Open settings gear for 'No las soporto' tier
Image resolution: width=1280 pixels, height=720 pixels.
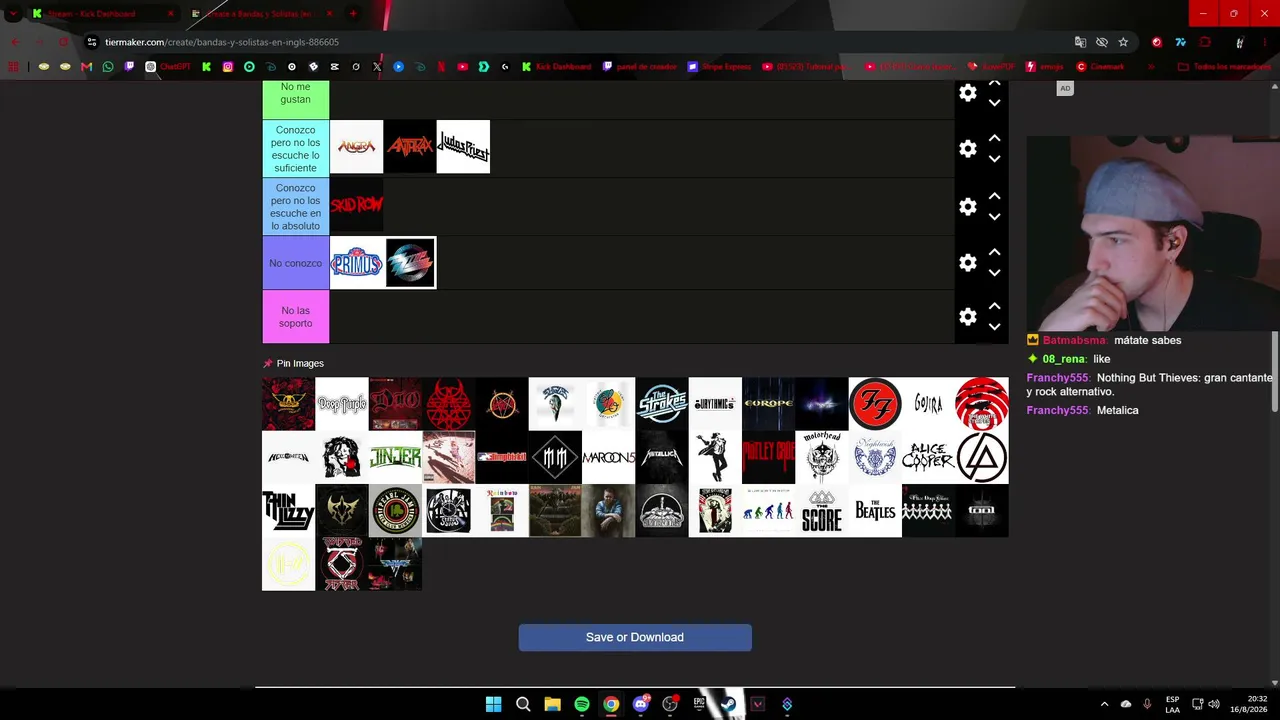click(x=968, y=317)
